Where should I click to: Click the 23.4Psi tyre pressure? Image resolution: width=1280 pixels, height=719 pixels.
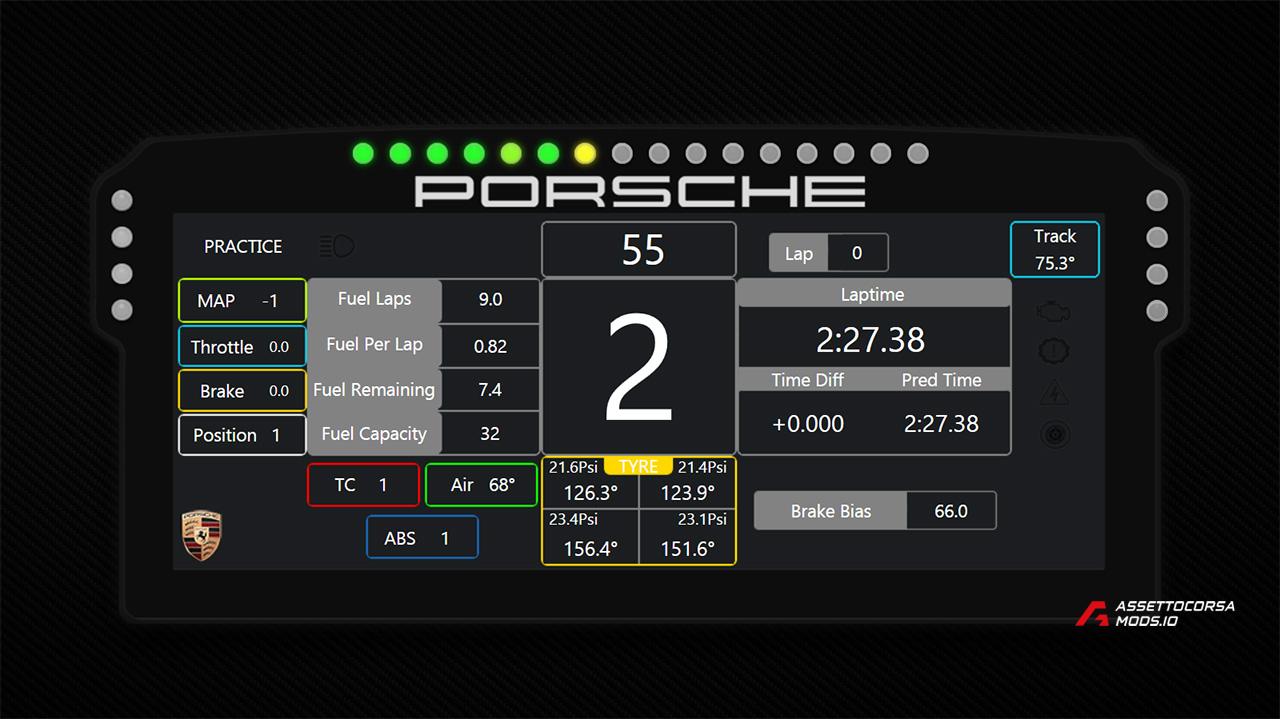574,519
